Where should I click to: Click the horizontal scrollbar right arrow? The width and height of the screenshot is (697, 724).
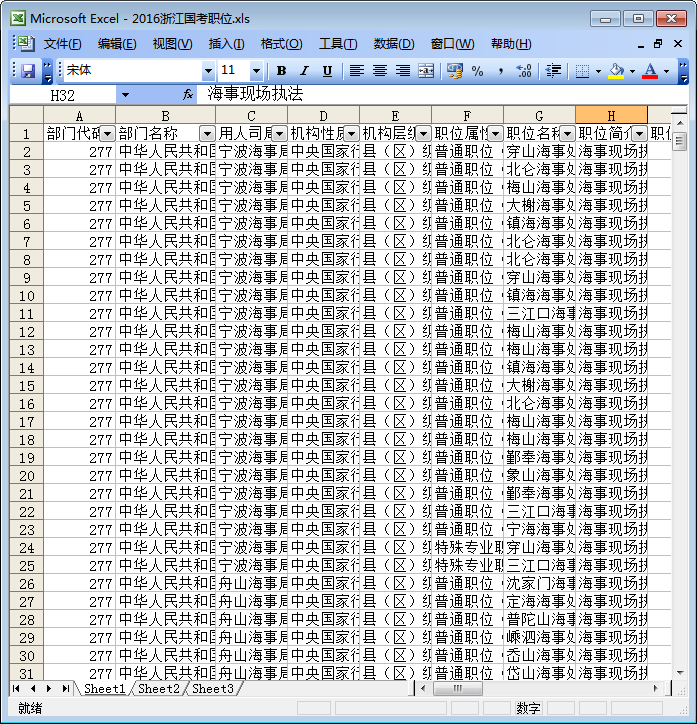(655, 688)
